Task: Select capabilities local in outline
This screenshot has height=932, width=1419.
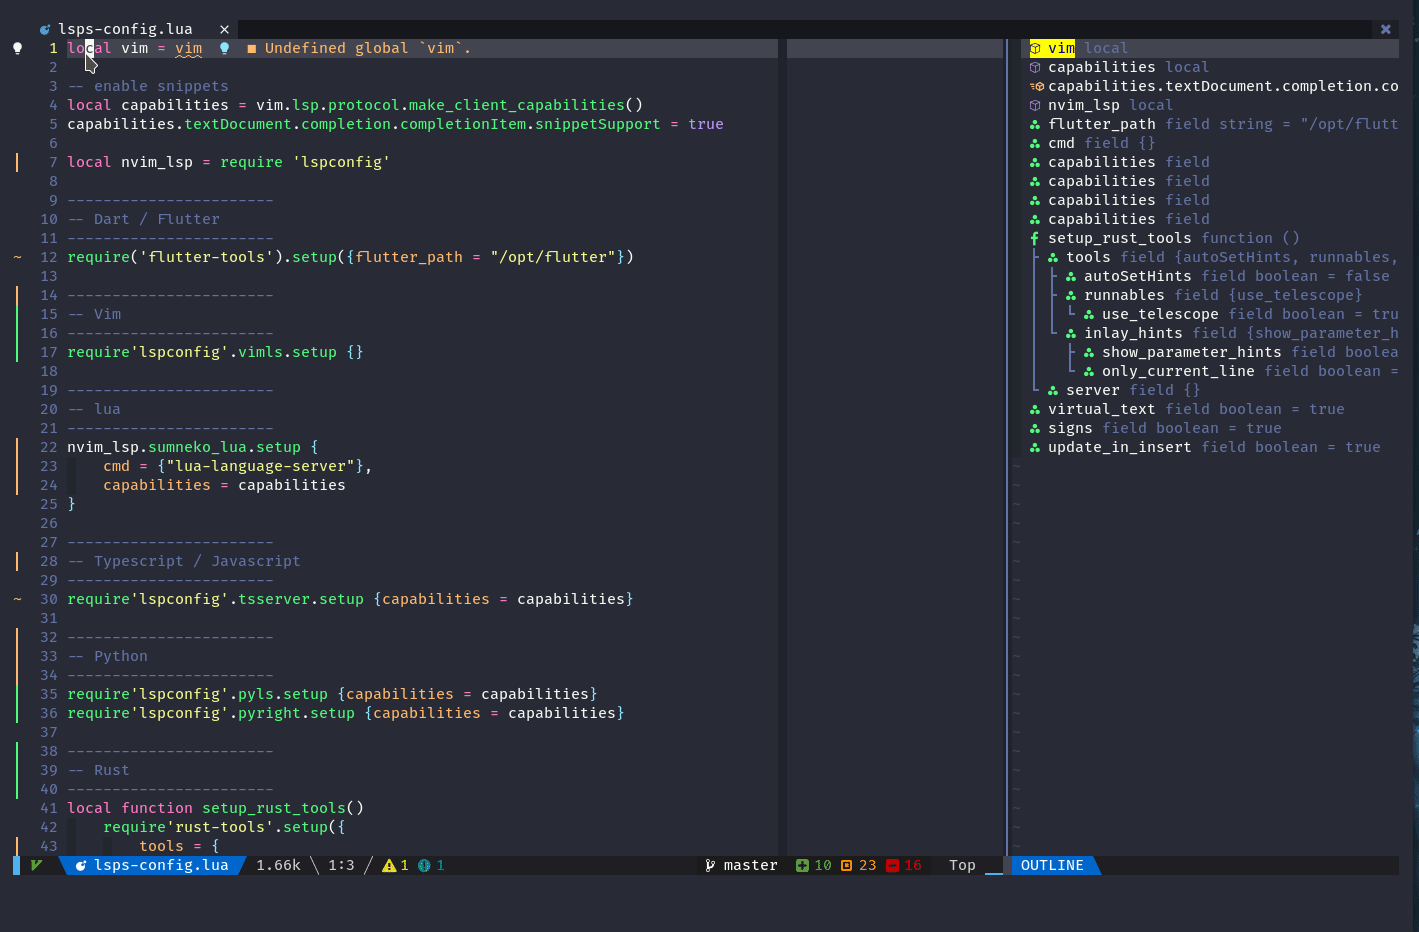Action: (1128, 67)
